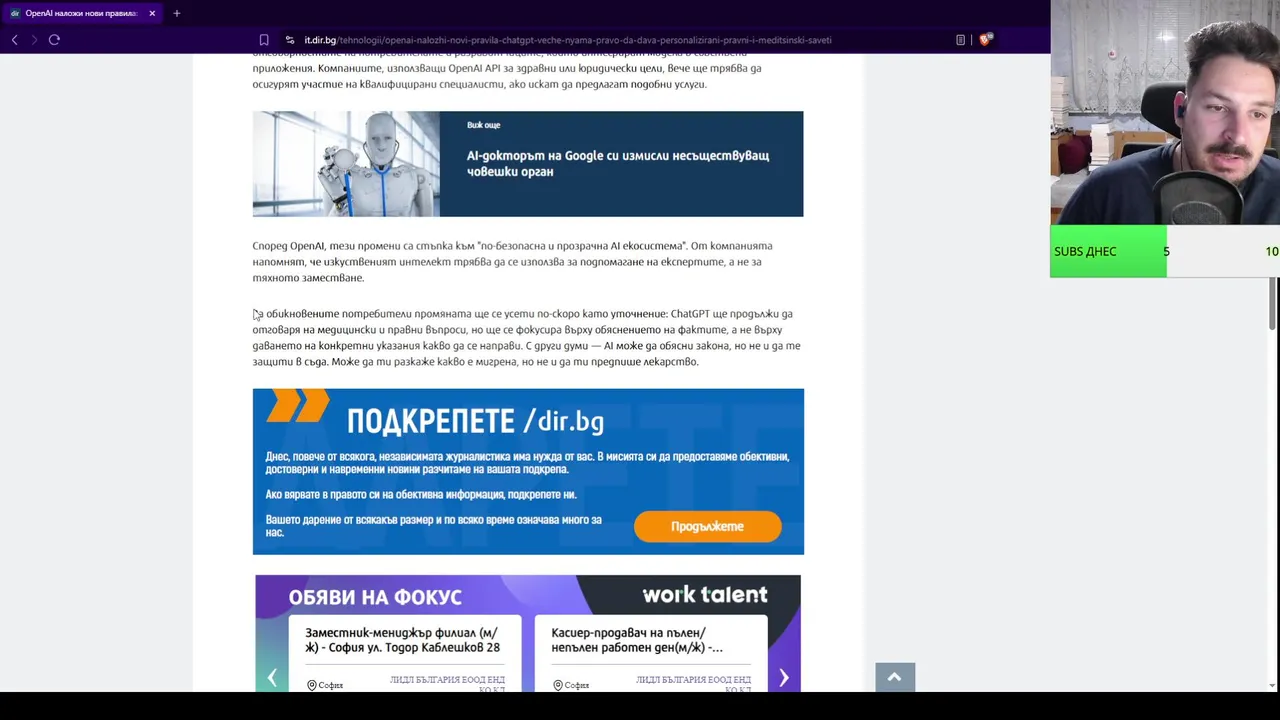Screen dimensions: 1280x720
Task: Close the OpenAI article tab
Action: [152, 13]
